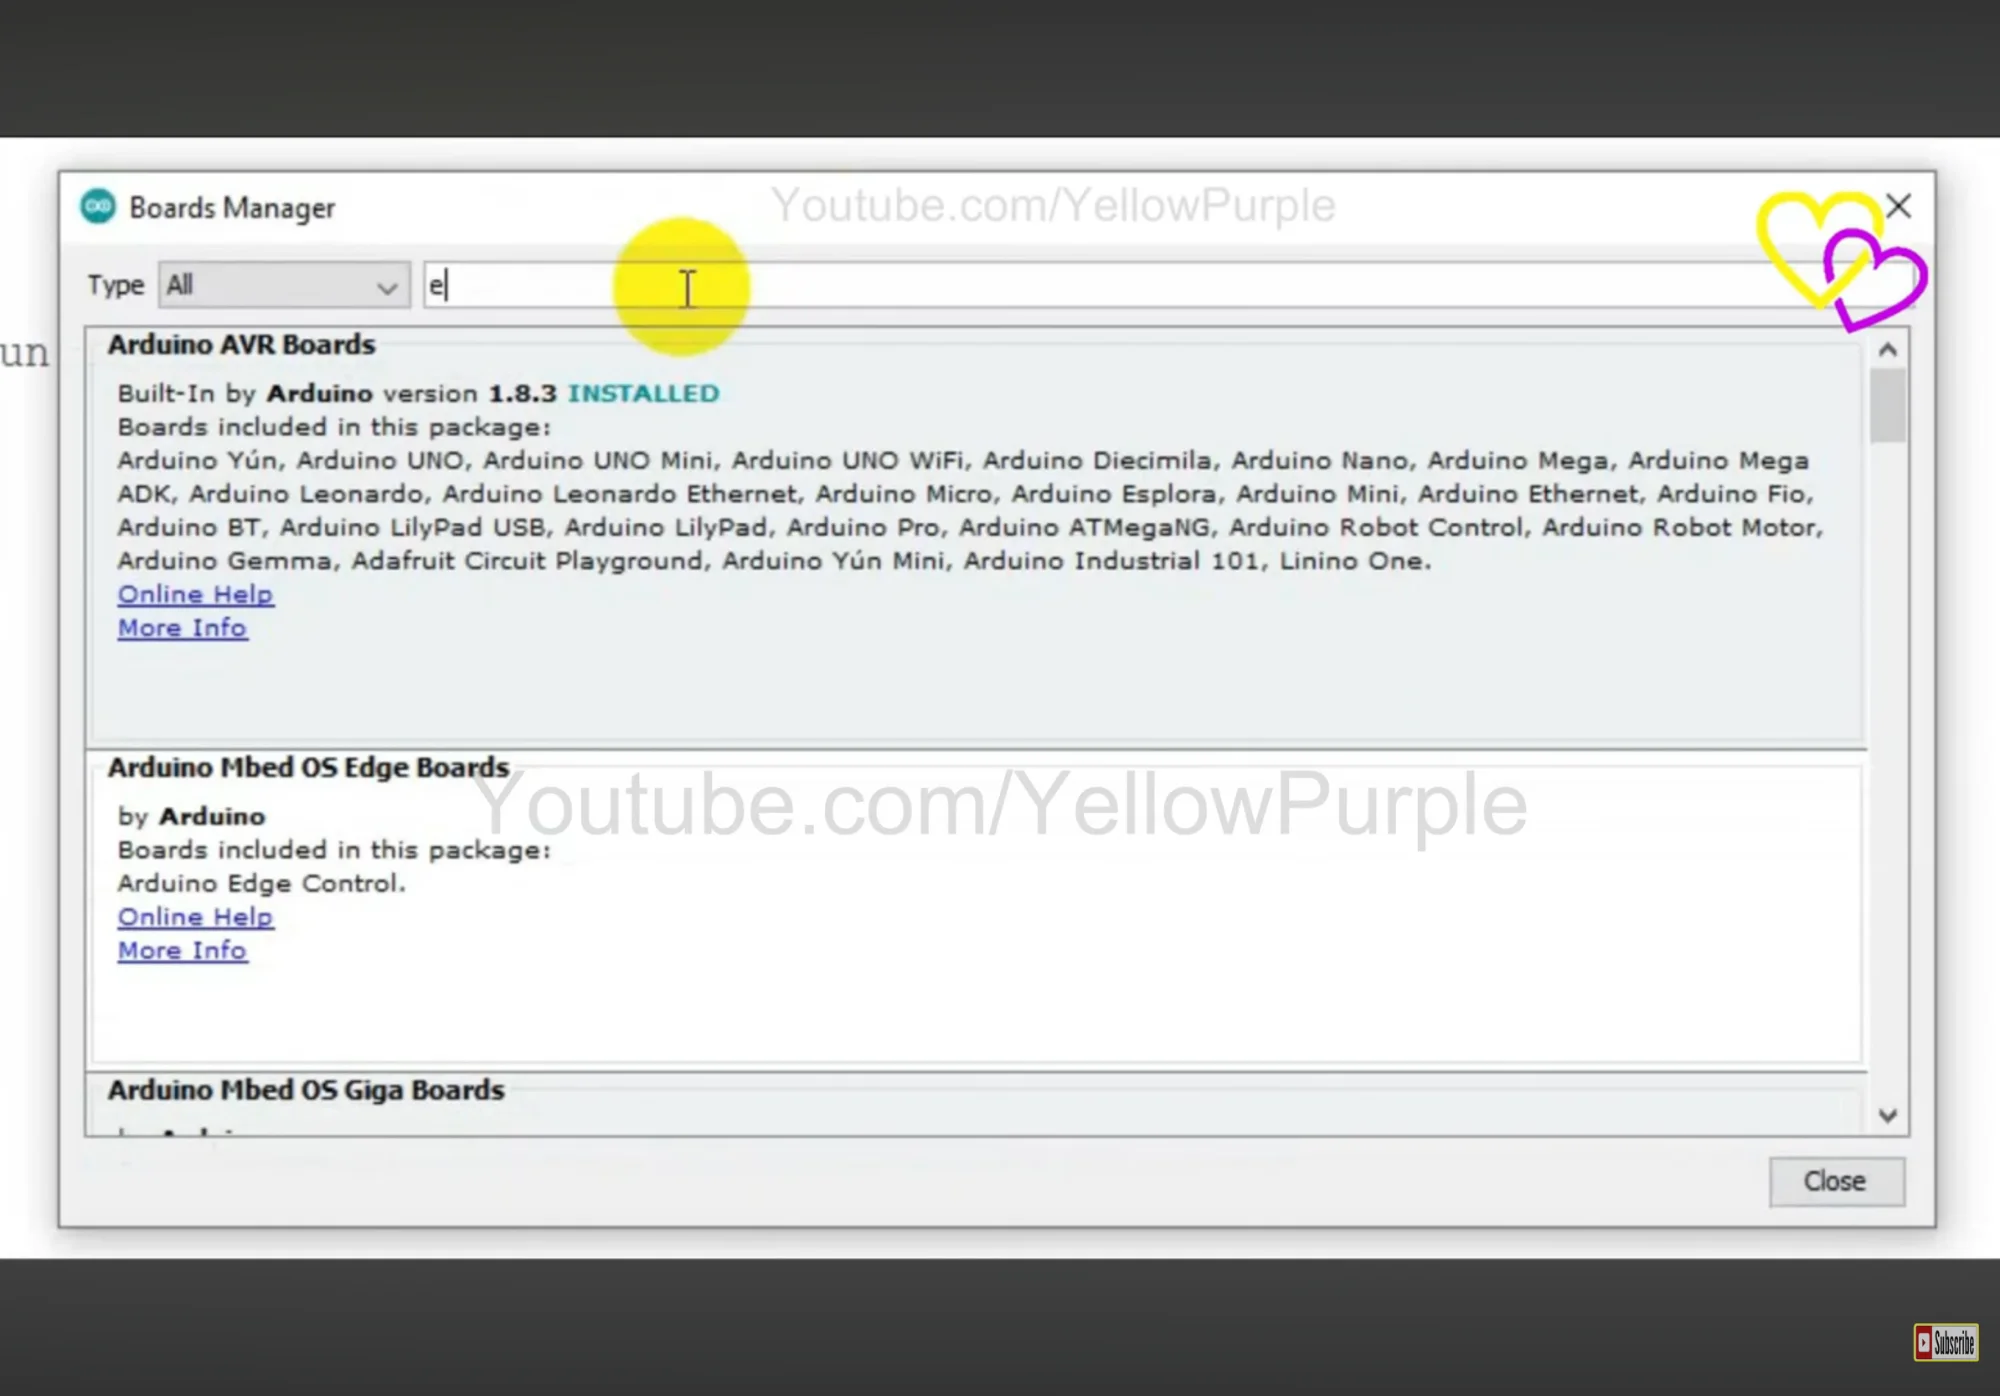Click the Arduino logo icon in title bar

pyautogui.click(x=98, y=207)
